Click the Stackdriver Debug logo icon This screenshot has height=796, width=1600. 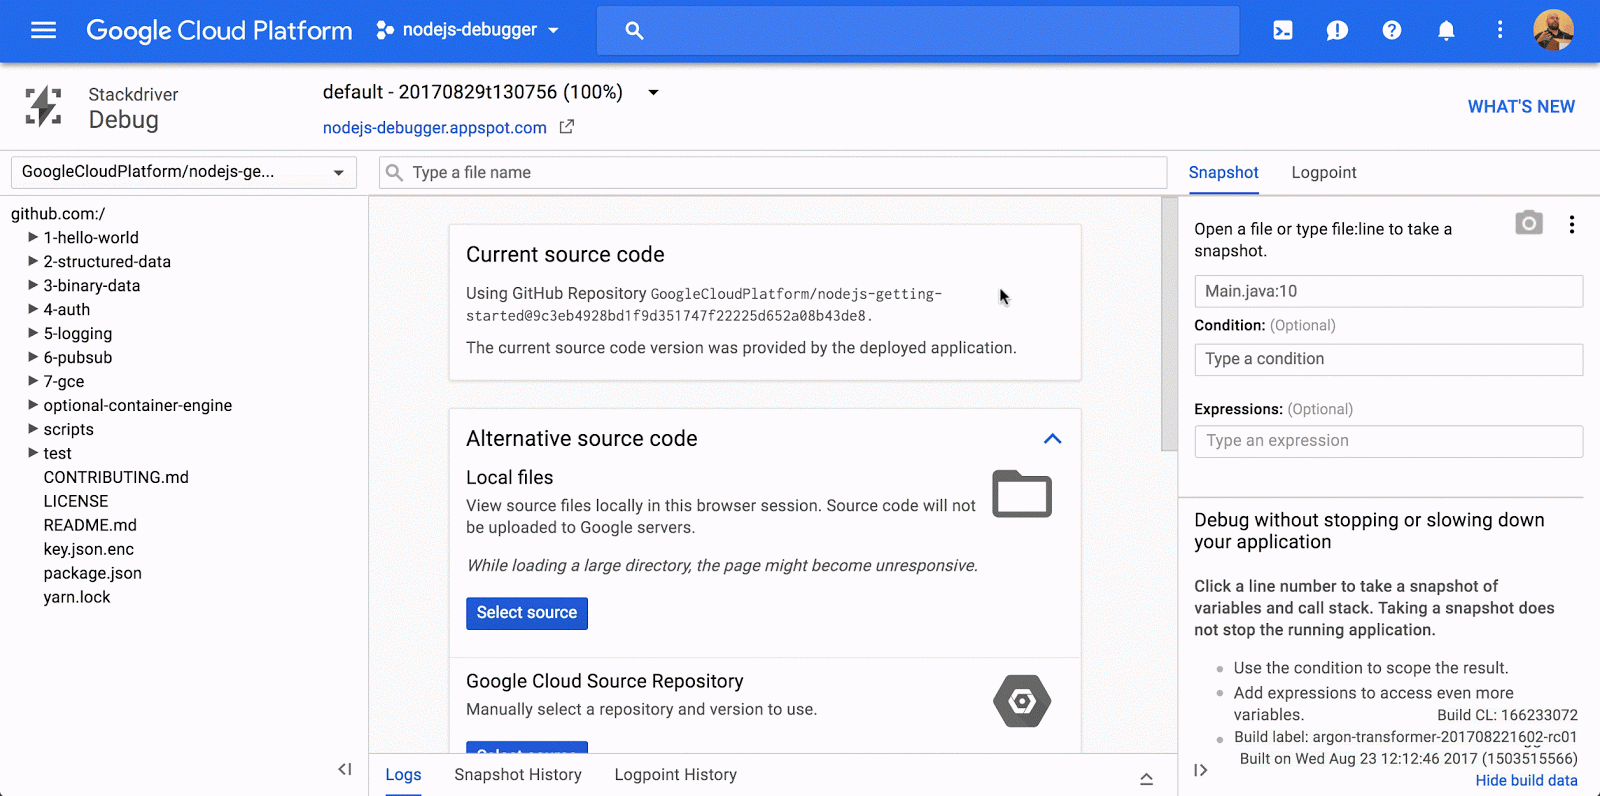tap(44, 106)
